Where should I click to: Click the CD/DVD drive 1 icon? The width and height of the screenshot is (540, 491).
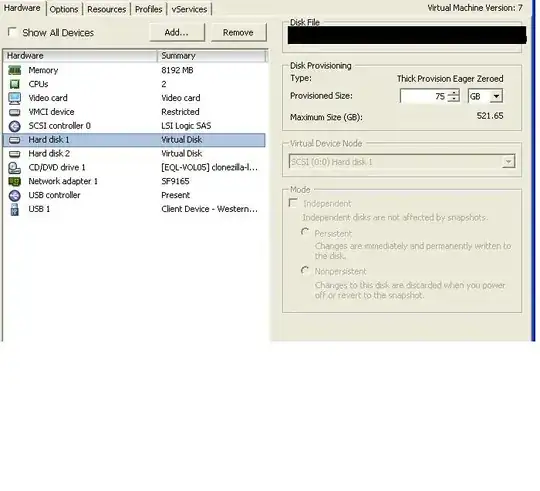tap(14, 168)
